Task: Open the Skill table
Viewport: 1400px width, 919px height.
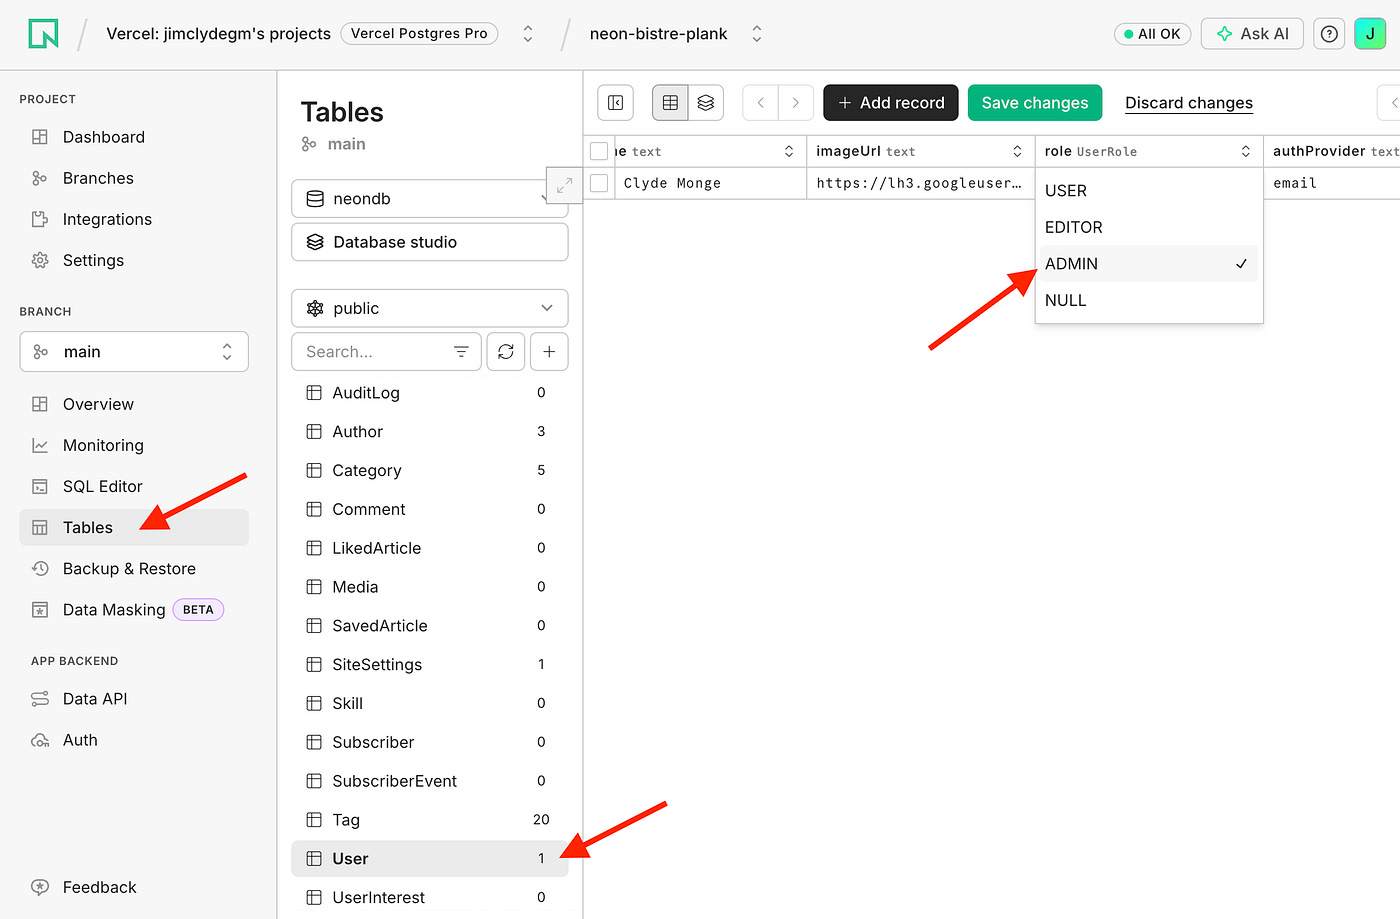Action: pyautogui.click(x=430, y=703)
